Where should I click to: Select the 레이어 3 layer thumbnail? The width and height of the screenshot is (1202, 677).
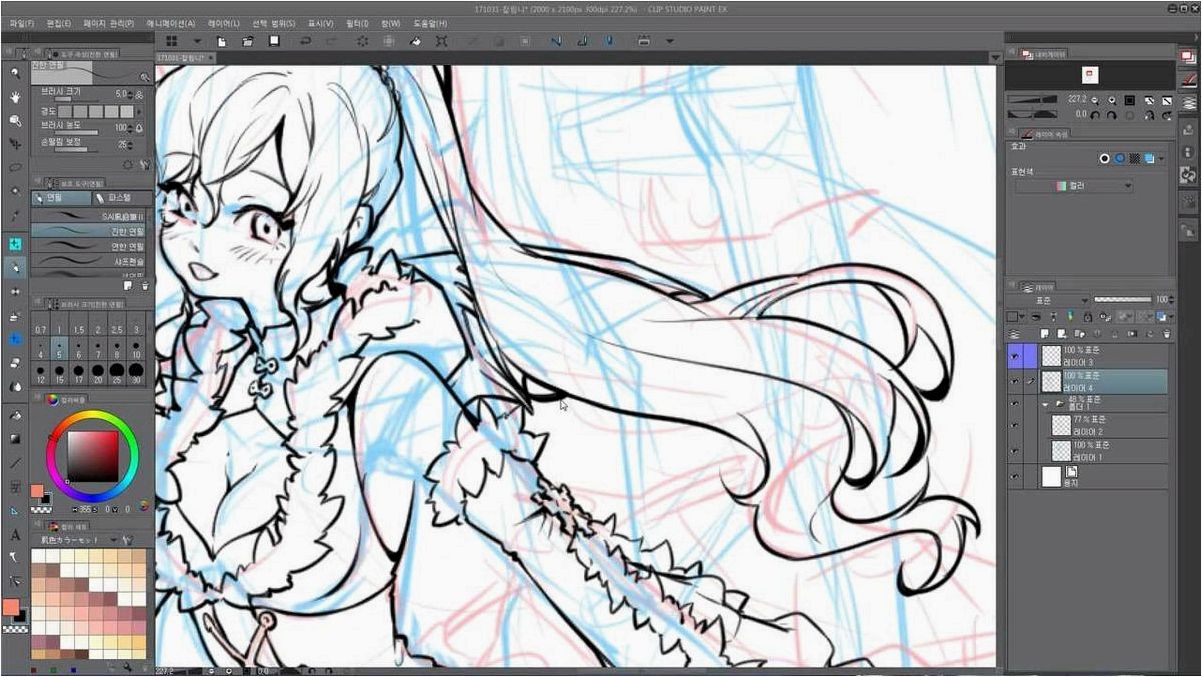click(x=1050, y=356)
